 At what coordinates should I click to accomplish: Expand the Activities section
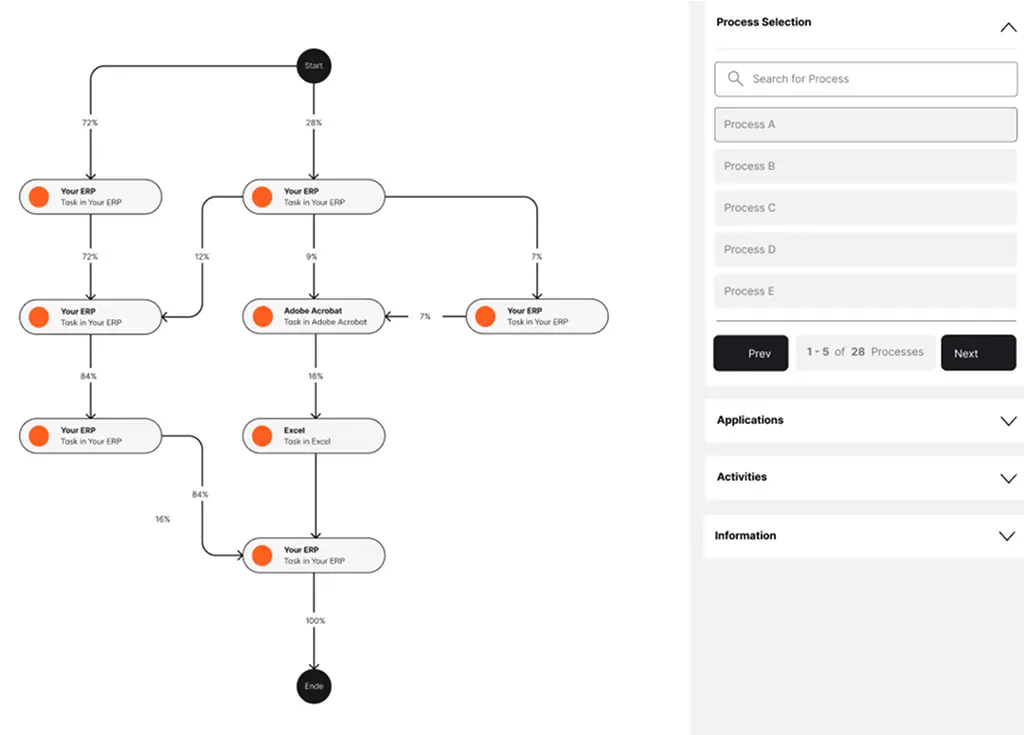click(x=1007, y=478)
